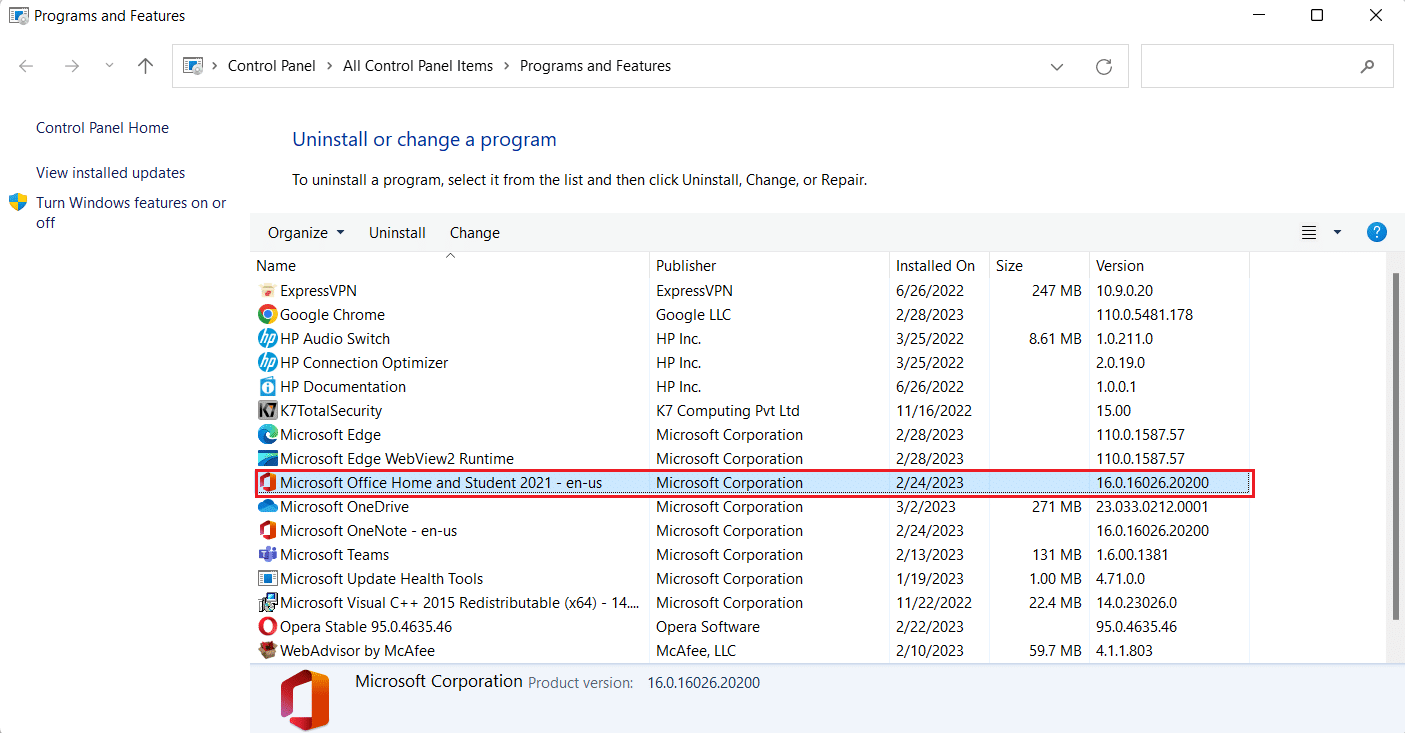The width and height of the screenshot is (1405, 733).
Task: Click the Edge WebView2 Runtime icon
Action: [x=267, y=459]
